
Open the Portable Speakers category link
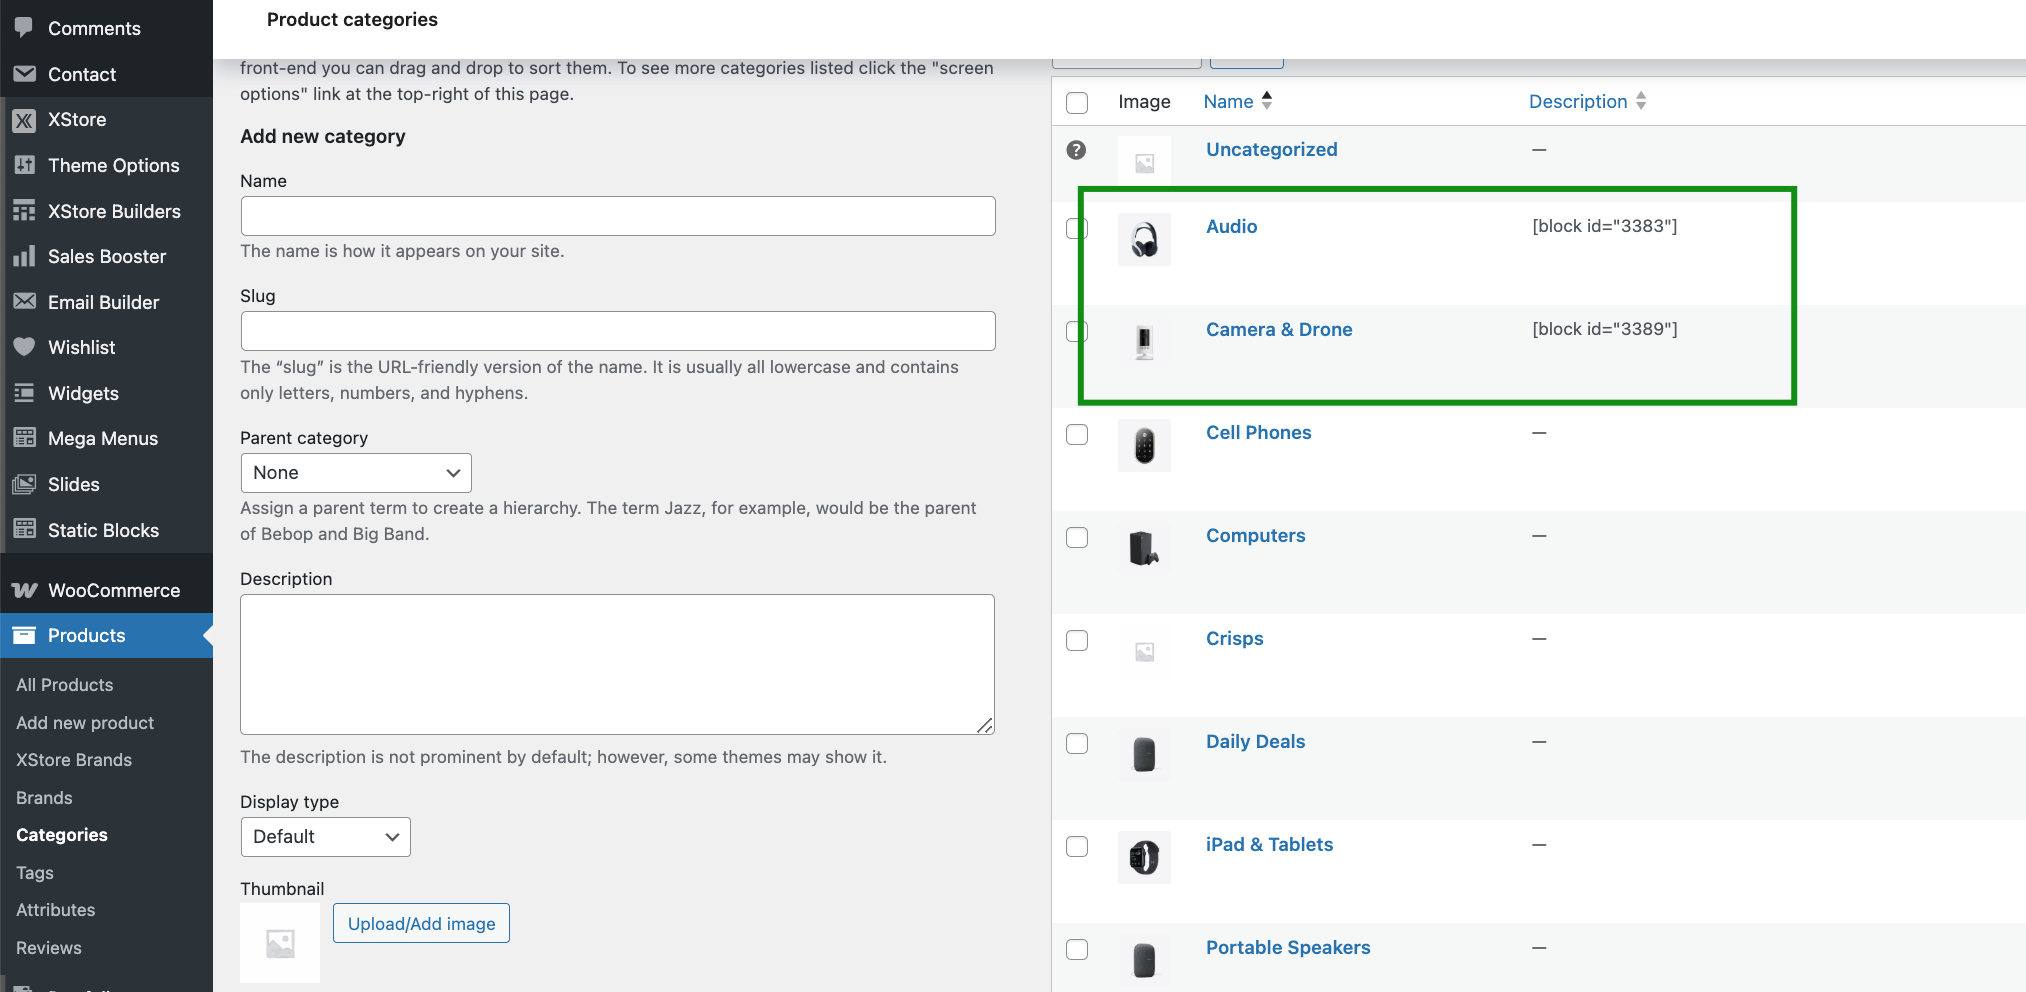1288,947
